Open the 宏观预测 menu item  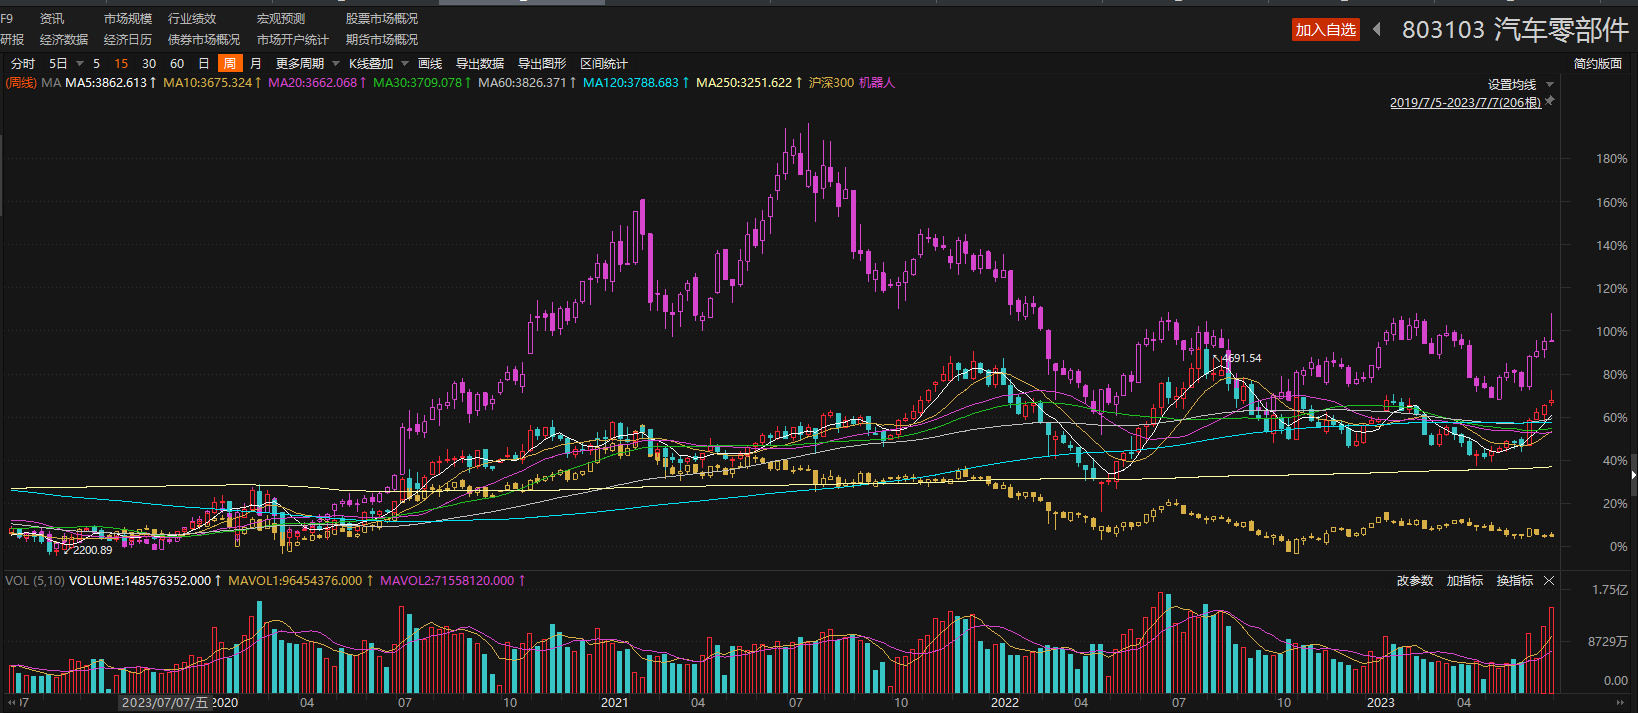click(x=281, y=19)
